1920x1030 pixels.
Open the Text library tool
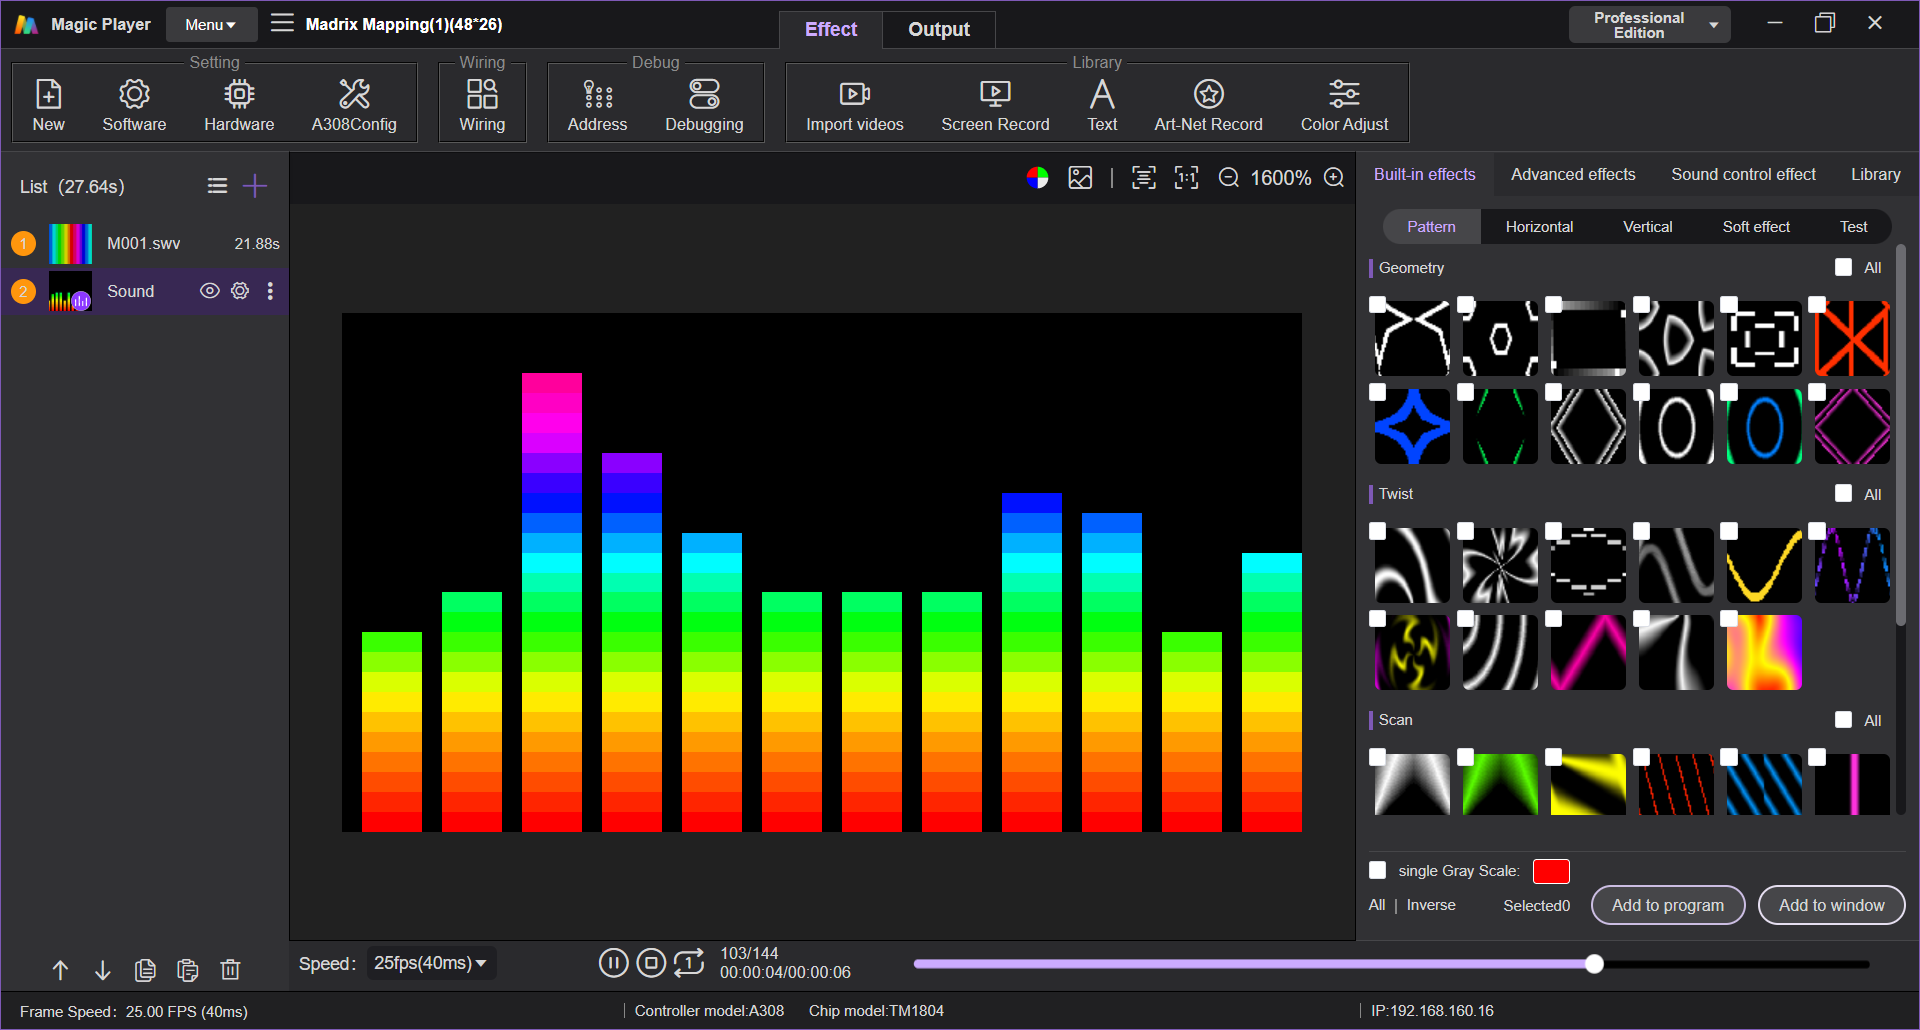pos(1102,105)
